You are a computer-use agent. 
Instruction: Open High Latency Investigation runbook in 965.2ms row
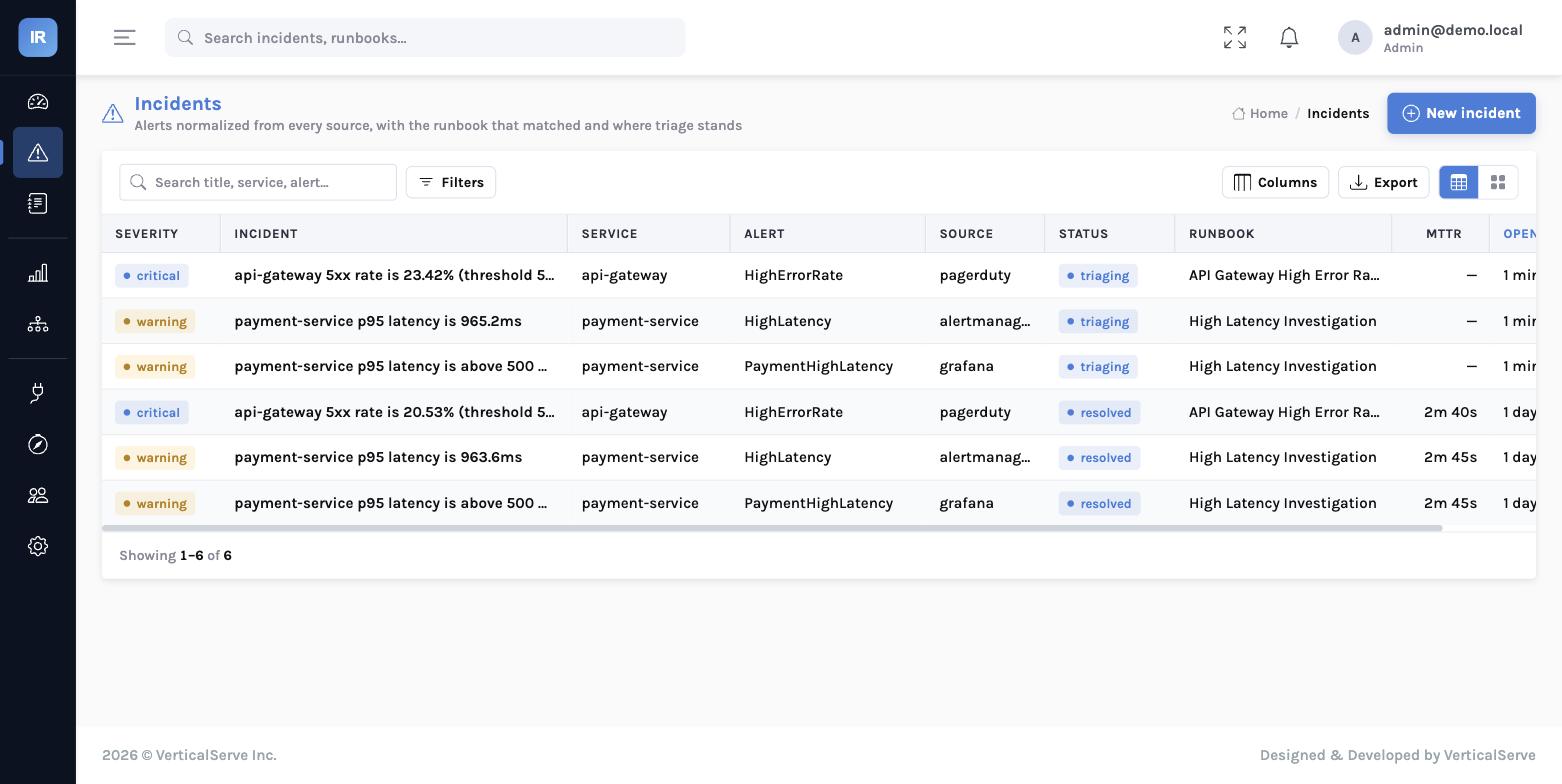[1283, 321]
